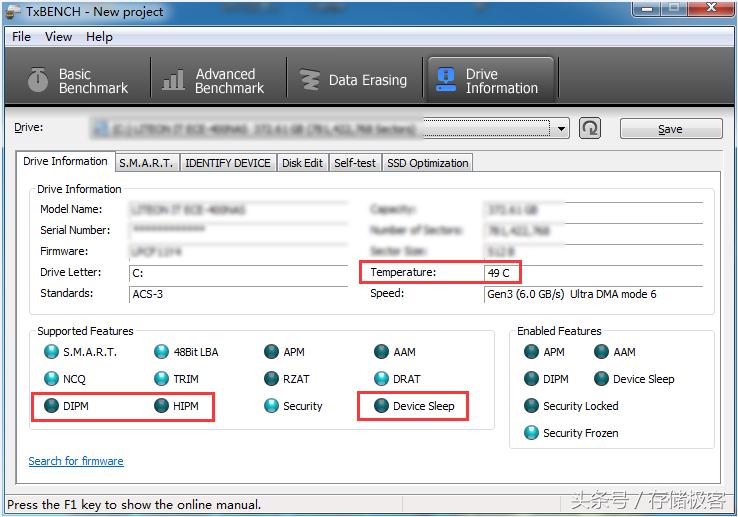This screenshot has width=738, height=517.
Task: Follow the Search for firmware link
Action: click(76, 461)
